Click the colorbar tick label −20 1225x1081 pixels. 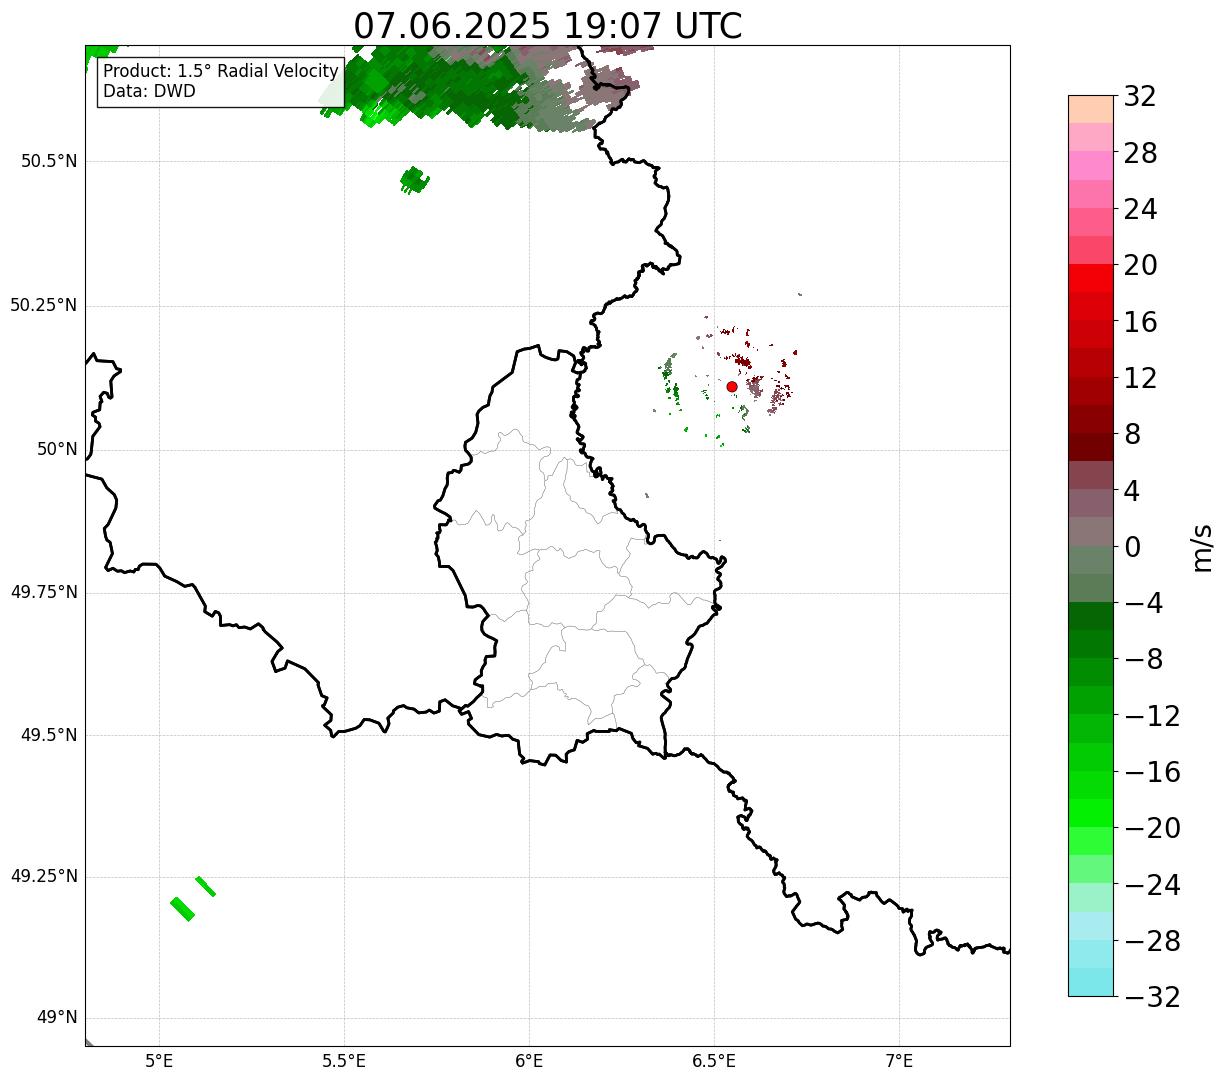1152,828
